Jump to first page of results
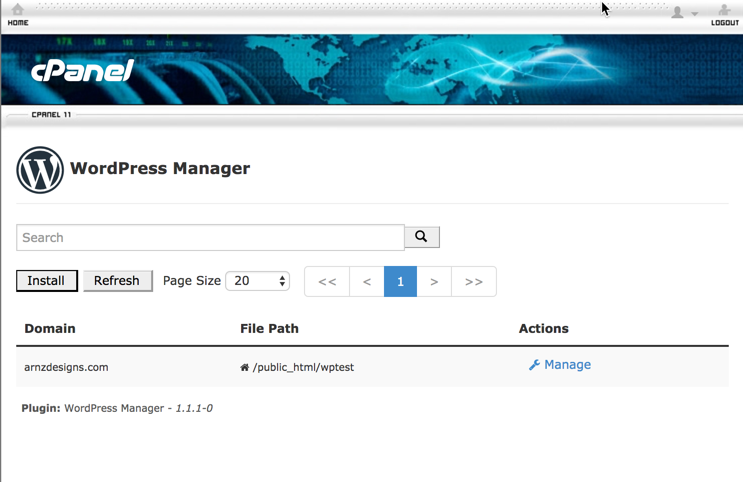This screenshot has height=482, width=743. pos(327,282)
